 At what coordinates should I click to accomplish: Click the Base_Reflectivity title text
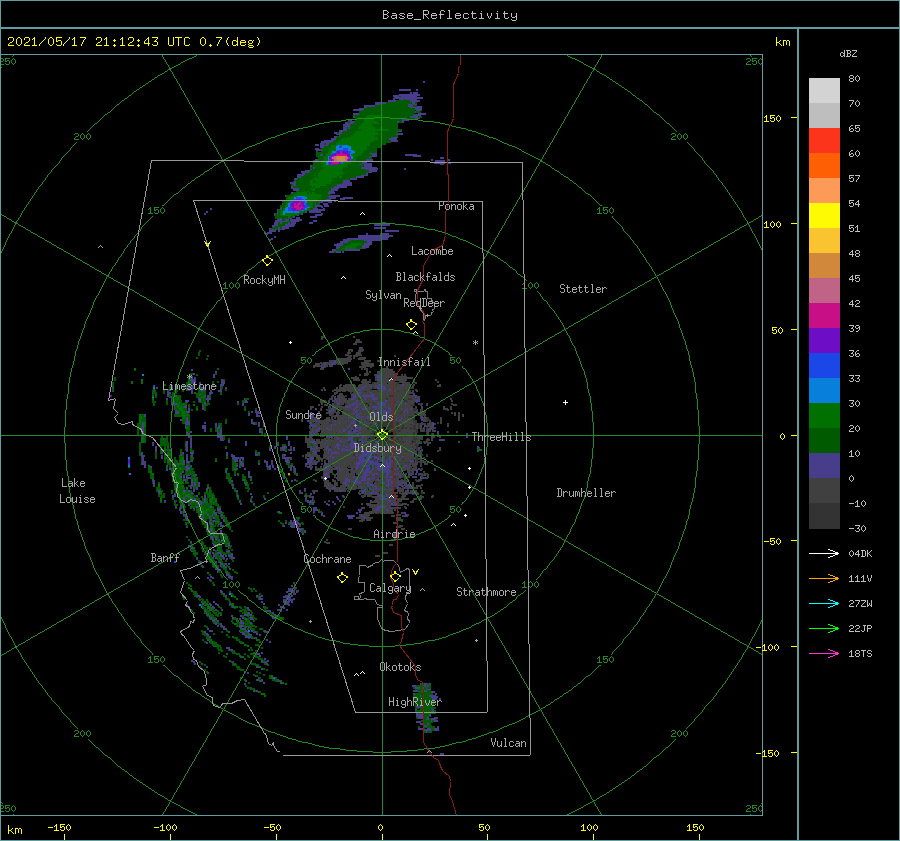450,15
